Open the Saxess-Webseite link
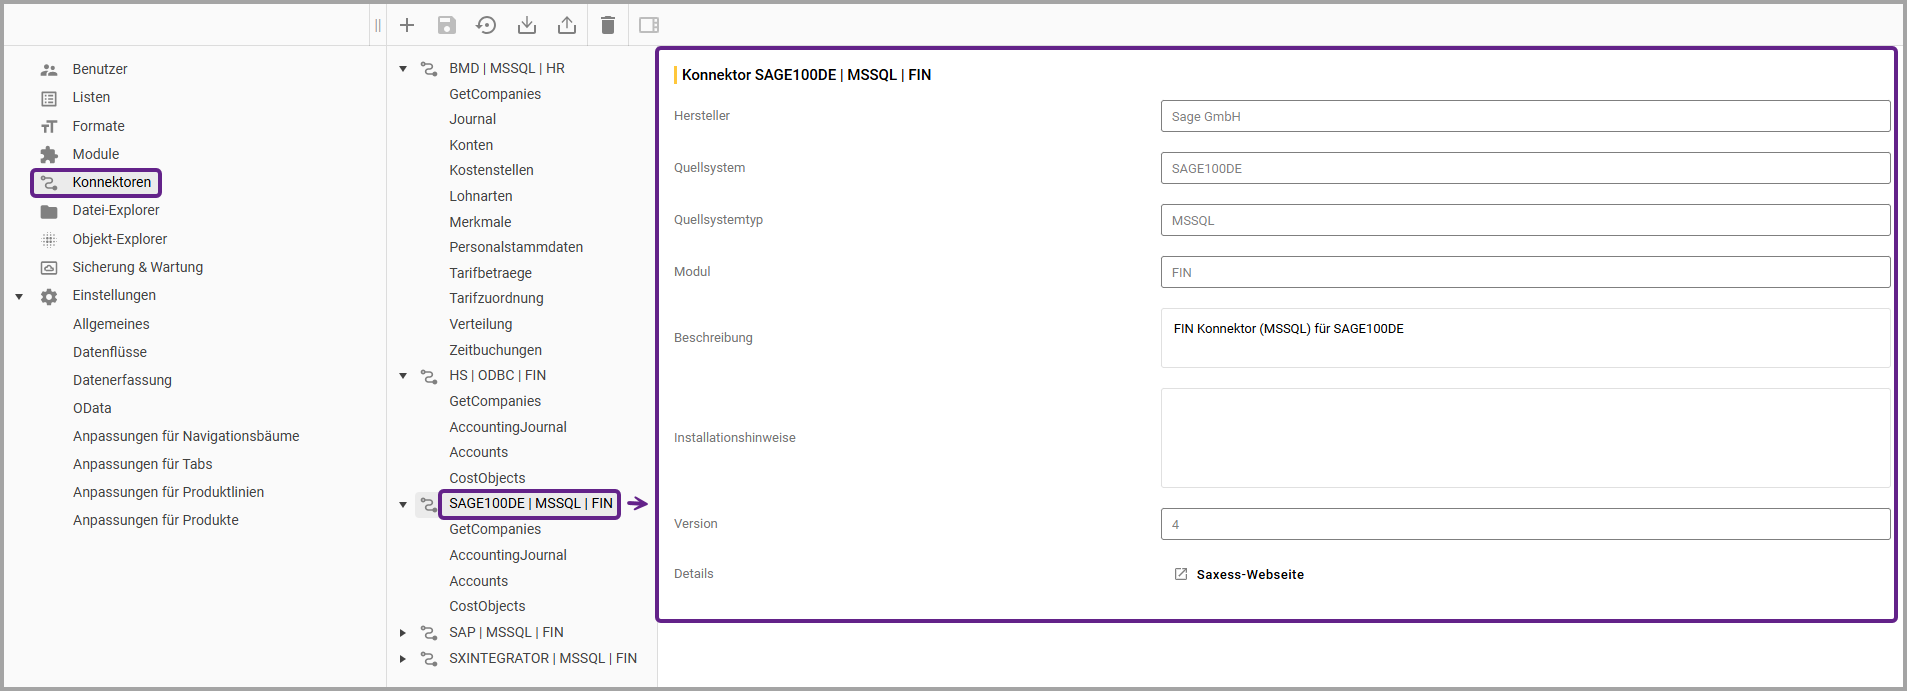Viewport: 1907px width, 691px height. pos(1249,574)
